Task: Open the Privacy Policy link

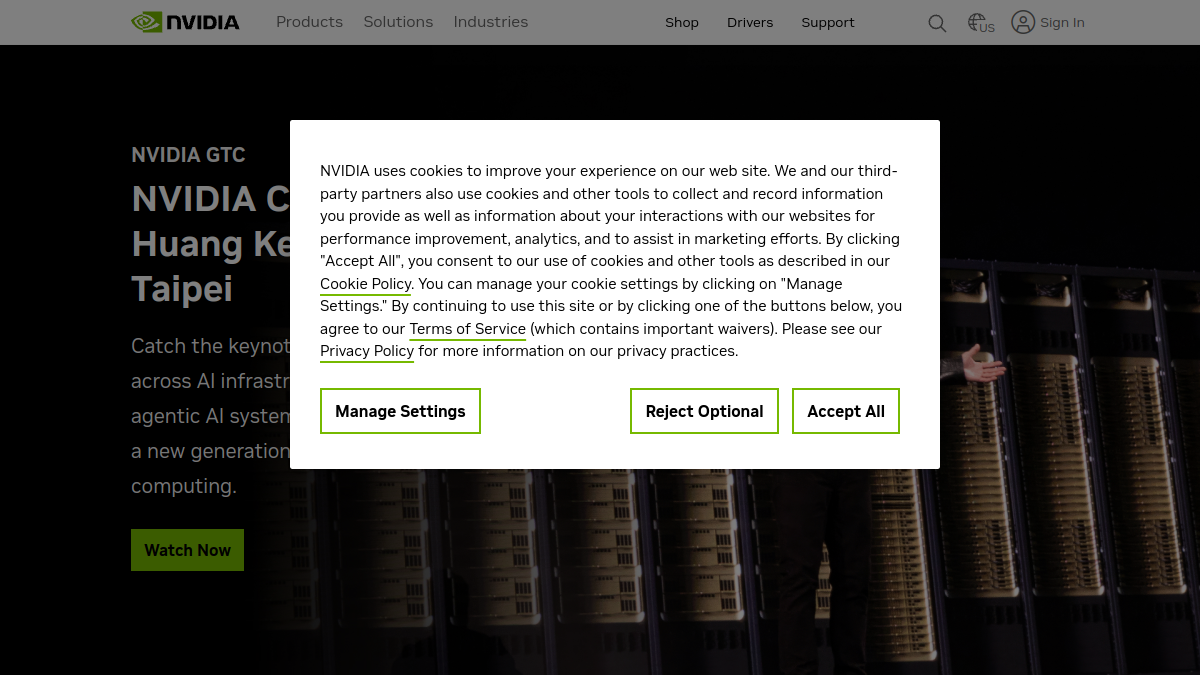Action: [x=367, y=351]
